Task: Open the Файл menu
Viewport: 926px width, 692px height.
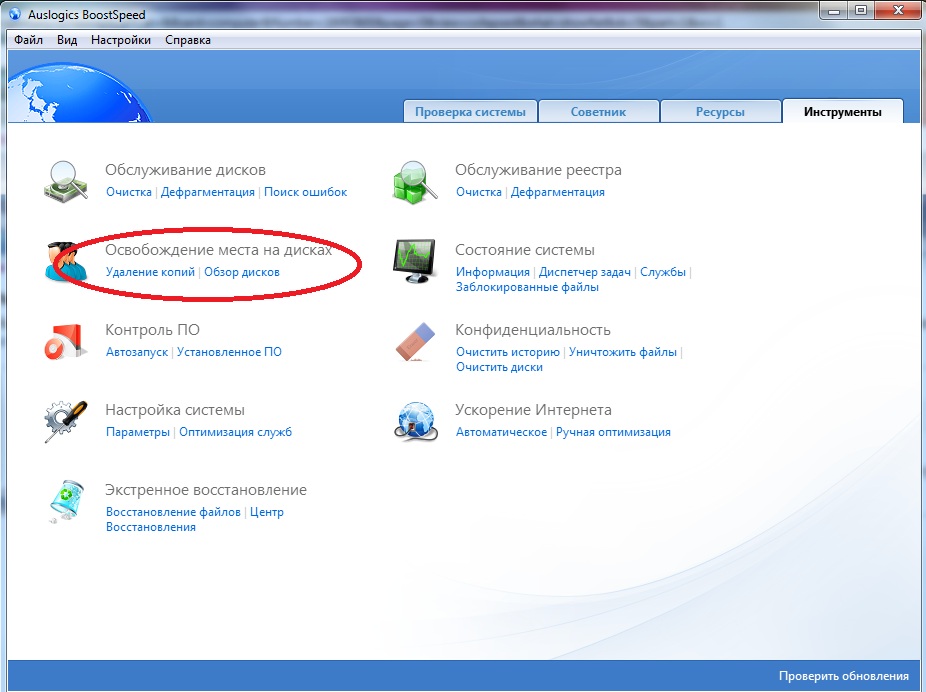Action: 28,40
